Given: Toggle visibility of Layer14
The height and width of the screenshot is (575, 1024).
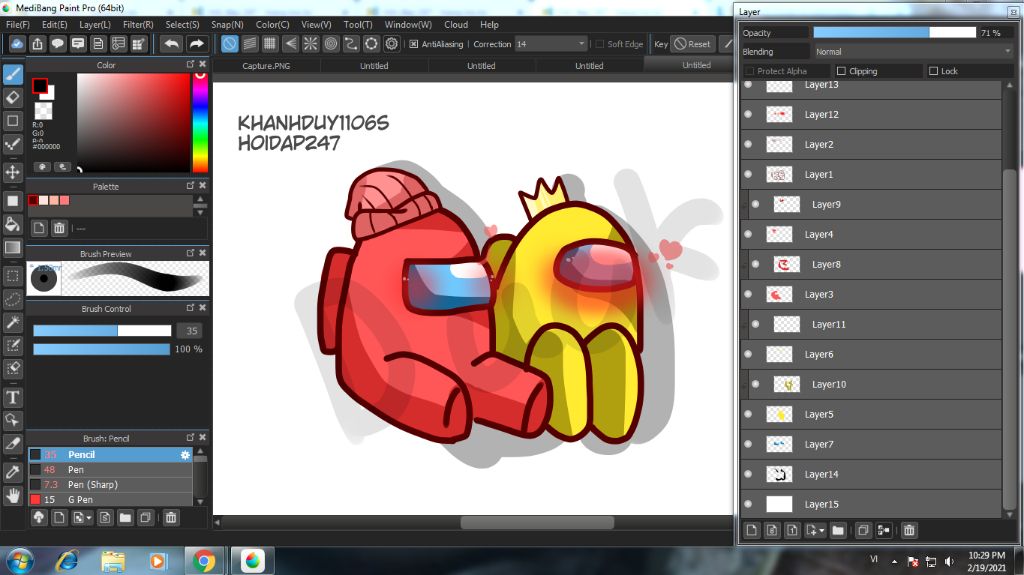Looking at the screenshot, I should pos(748,474).
